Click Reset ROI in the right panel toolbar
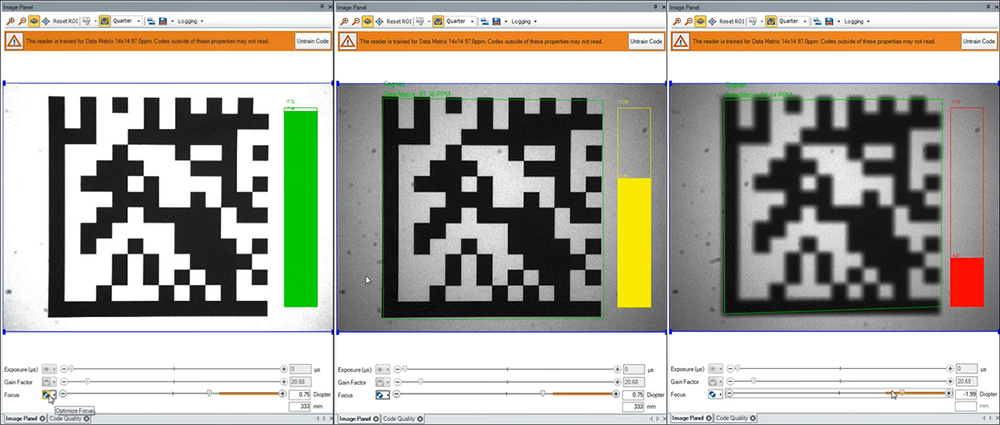The width and height of the screenshot is (1000, 425). 732,21
